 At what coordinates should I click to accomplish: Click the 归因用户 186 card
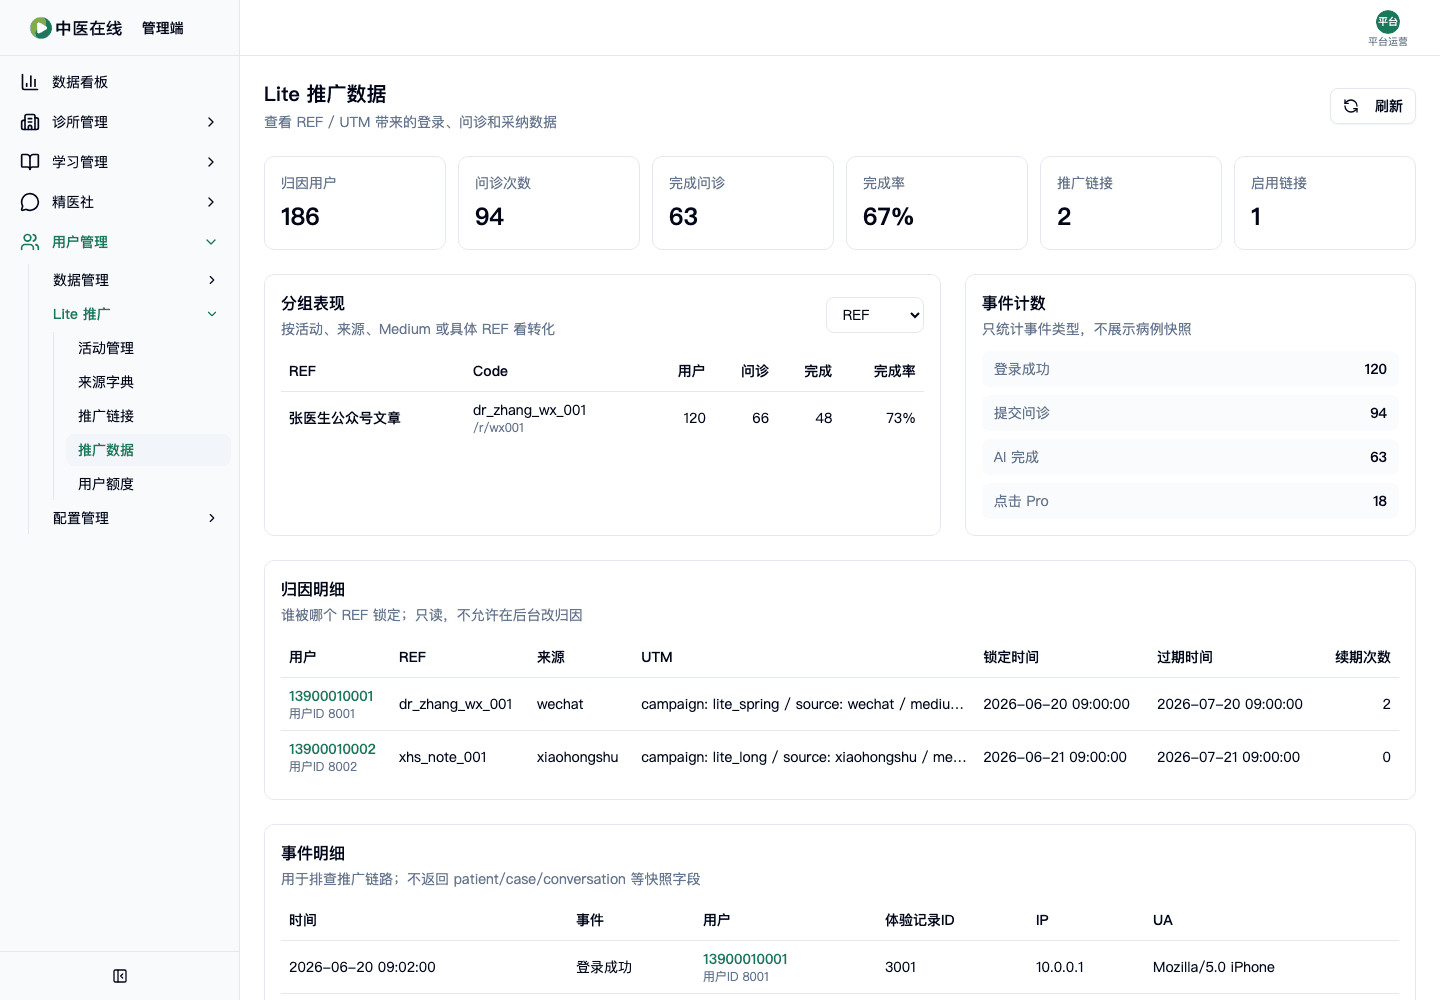click(x=355, y=203)
